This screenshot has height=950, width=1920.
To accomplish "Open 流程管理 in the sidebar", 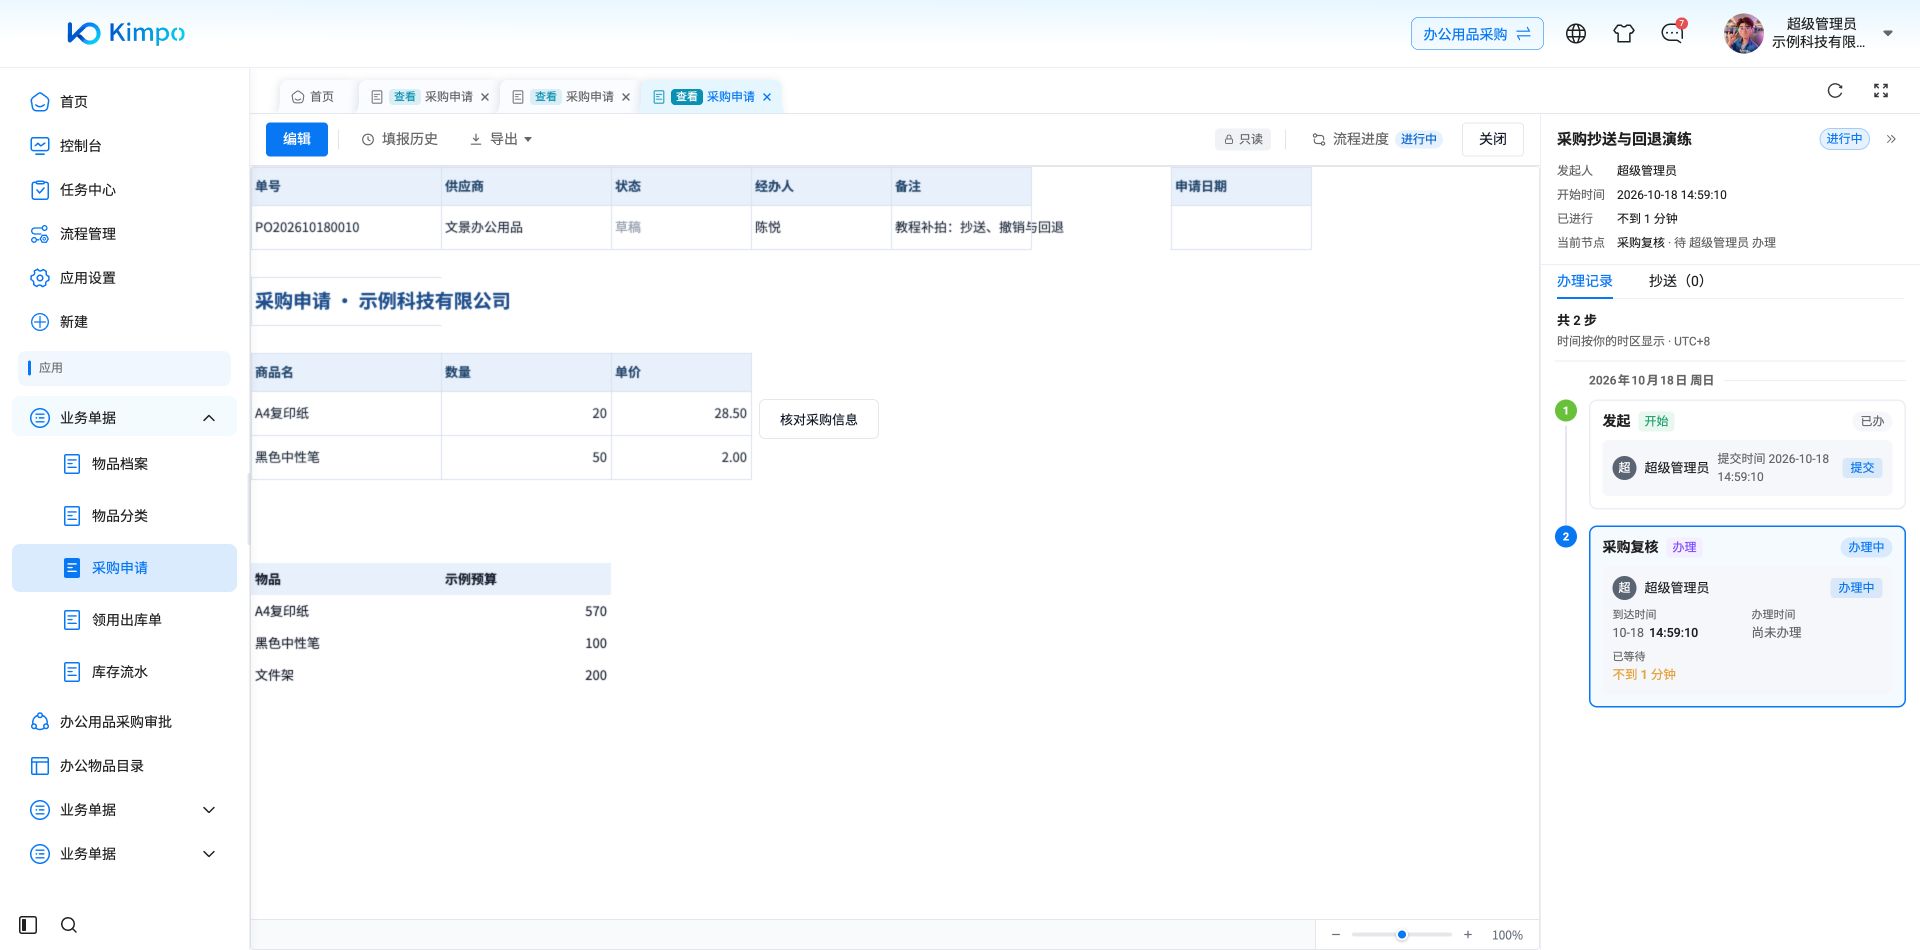I will pos(124,234).
